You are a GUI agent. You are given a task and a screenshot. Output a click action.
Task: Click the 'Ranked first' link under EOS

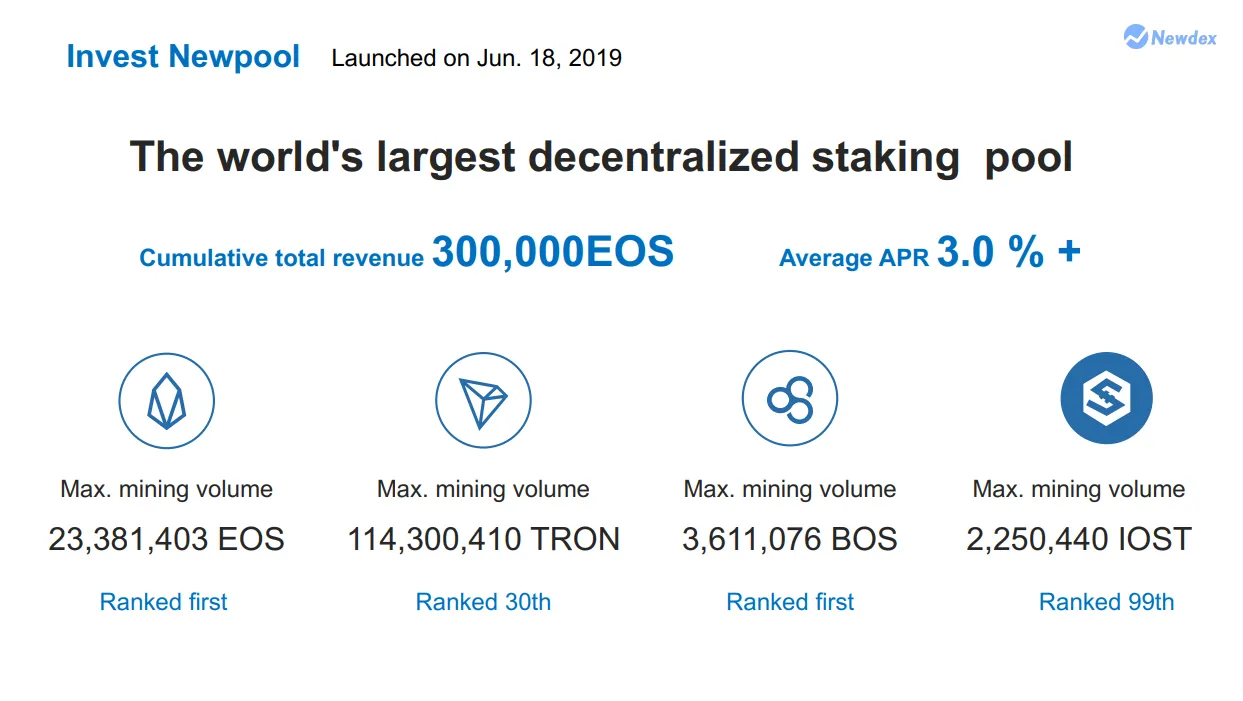(x=164, y=602)
